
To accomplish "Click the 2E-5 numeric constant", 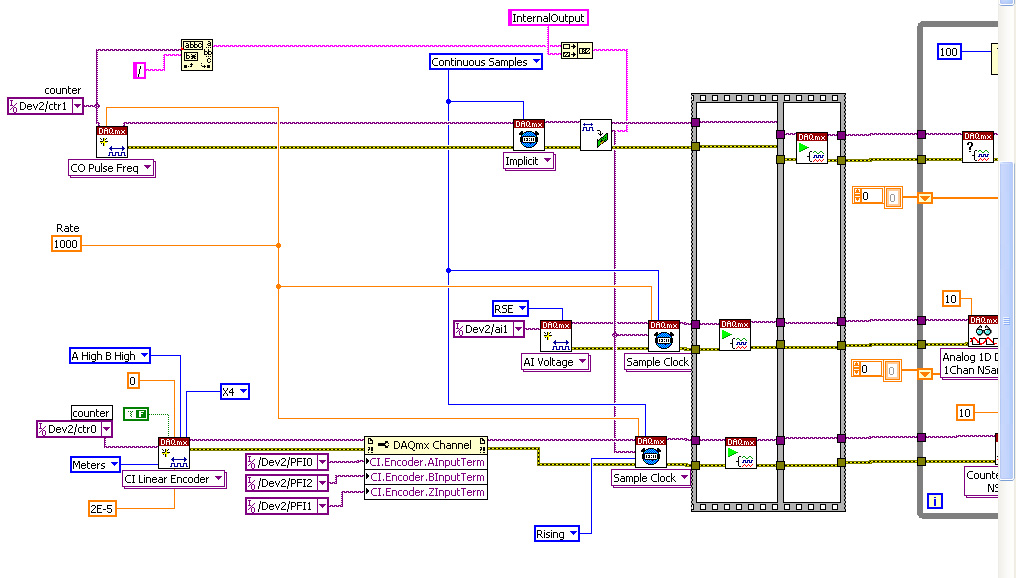I will (x=102, y=509).
